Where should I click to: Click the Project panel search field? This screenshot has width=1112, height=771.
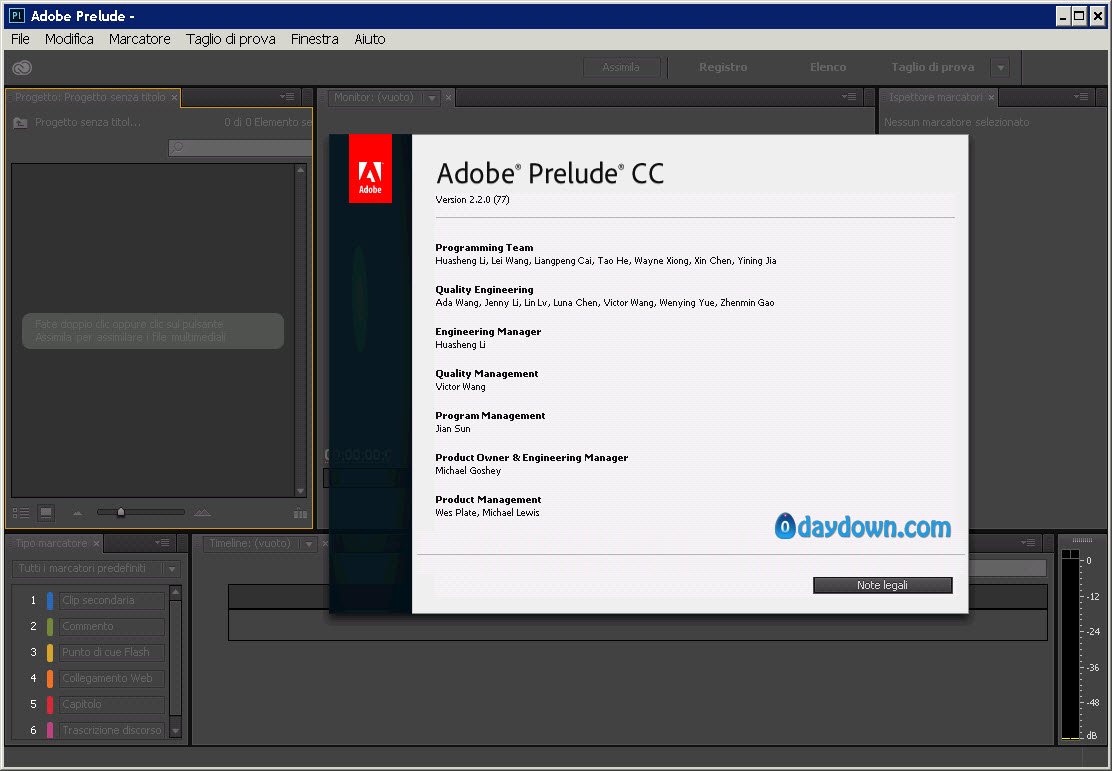pos(240,148)
